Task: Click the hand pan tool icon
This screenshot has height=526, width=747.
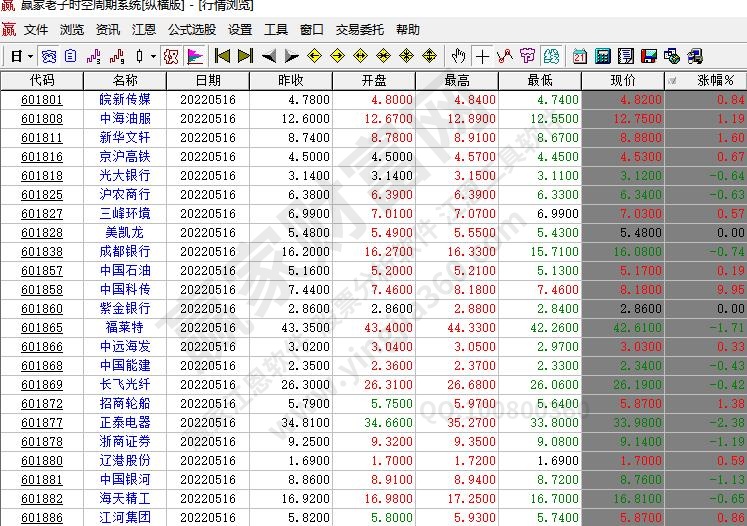Action: coord(458,56)
